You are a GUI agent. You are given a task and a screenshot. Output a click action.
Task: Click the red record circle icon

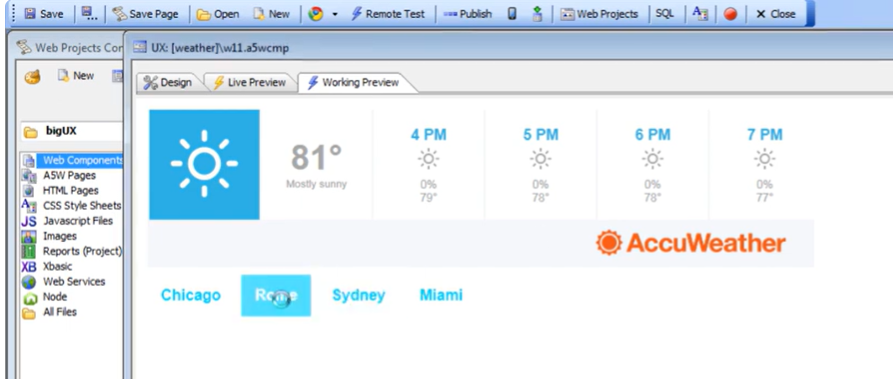(731, 14)
